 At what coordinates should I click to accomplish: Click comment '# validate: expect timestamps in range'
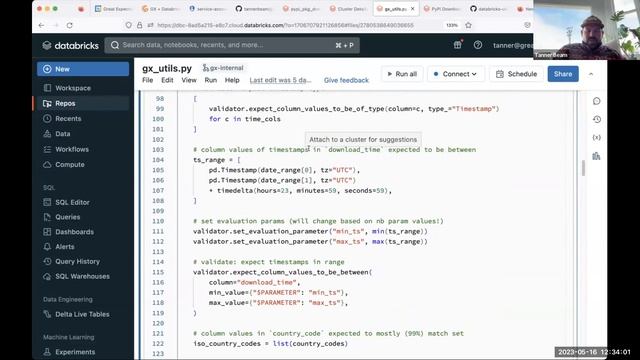[x=269, y=262]
